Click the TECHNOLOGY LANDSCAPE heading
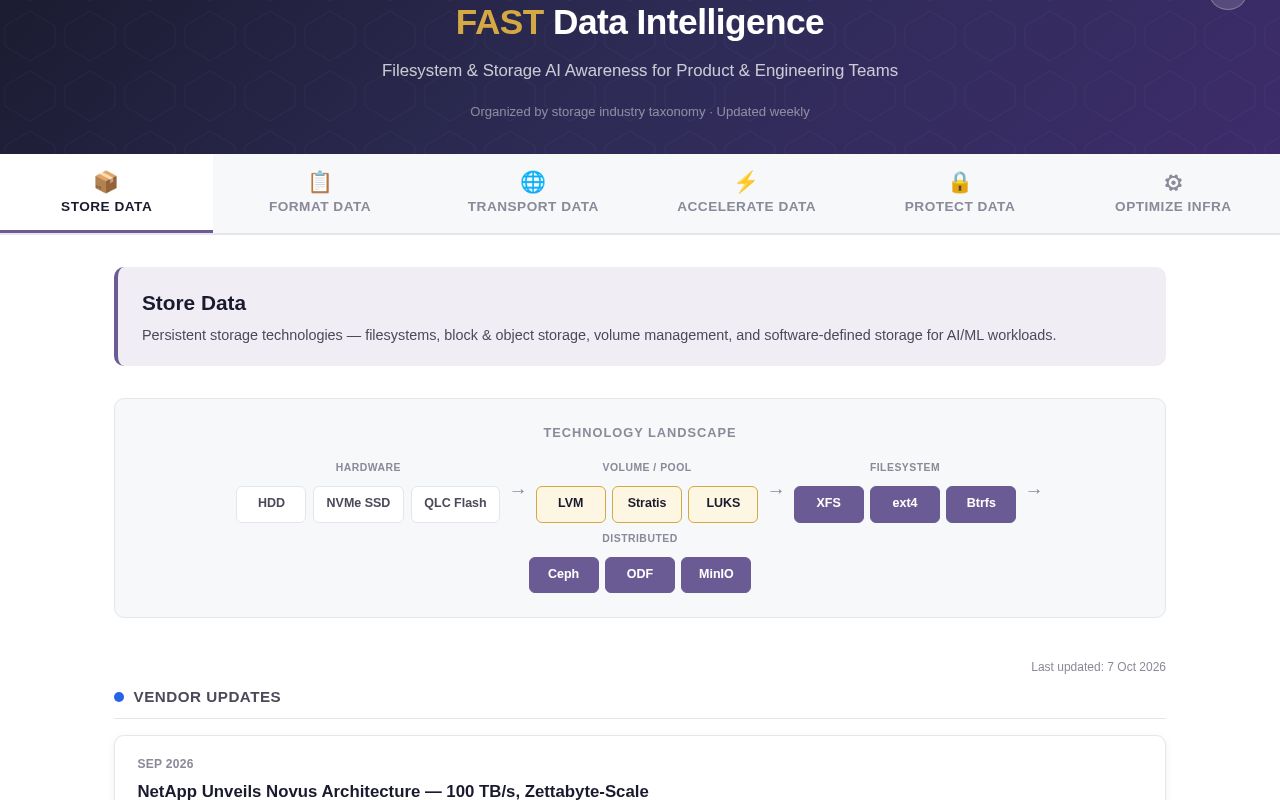The width and height of the screenshot is (1280, 800). (640, 433)
